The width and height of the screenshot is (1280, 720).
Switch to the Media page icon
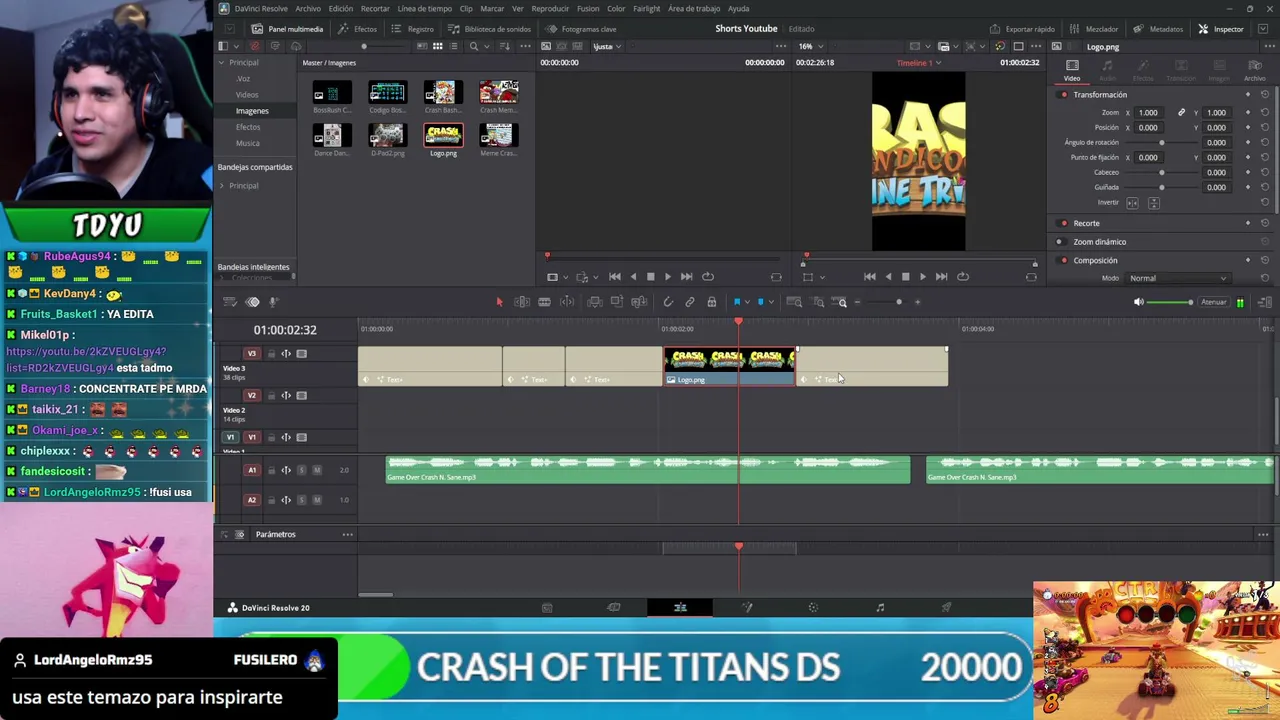547,608
